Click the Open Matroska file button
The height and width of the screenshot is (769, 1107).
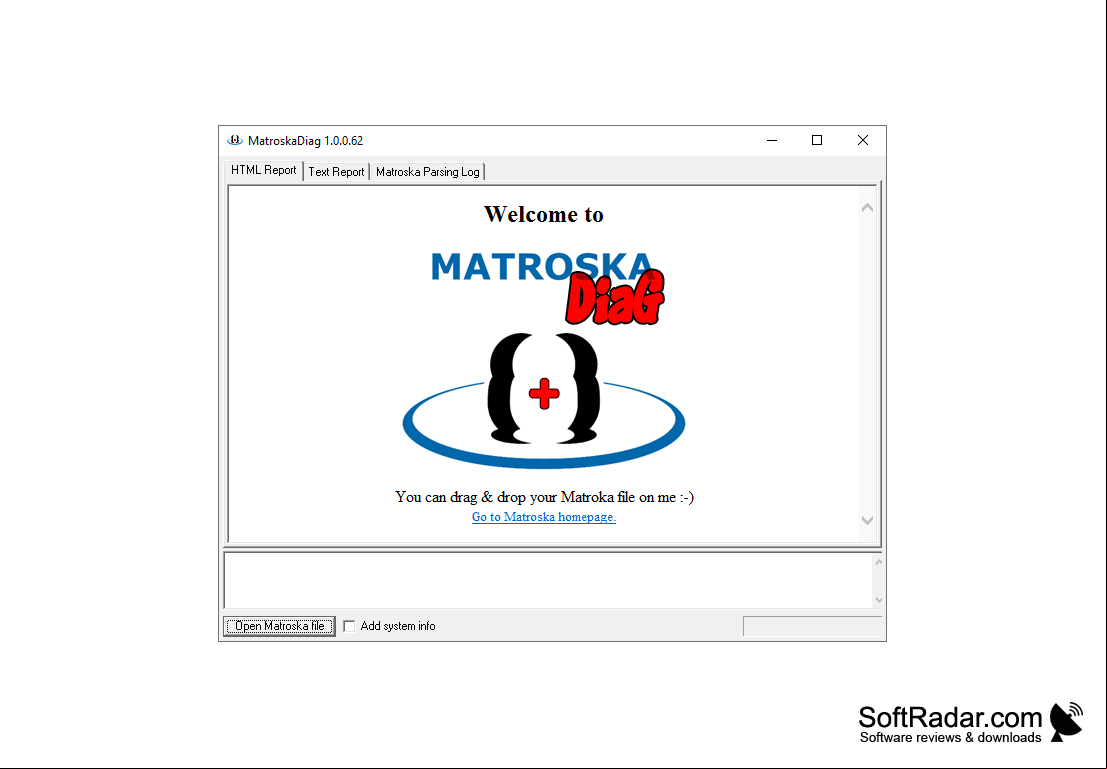click(x=280, y=626)
